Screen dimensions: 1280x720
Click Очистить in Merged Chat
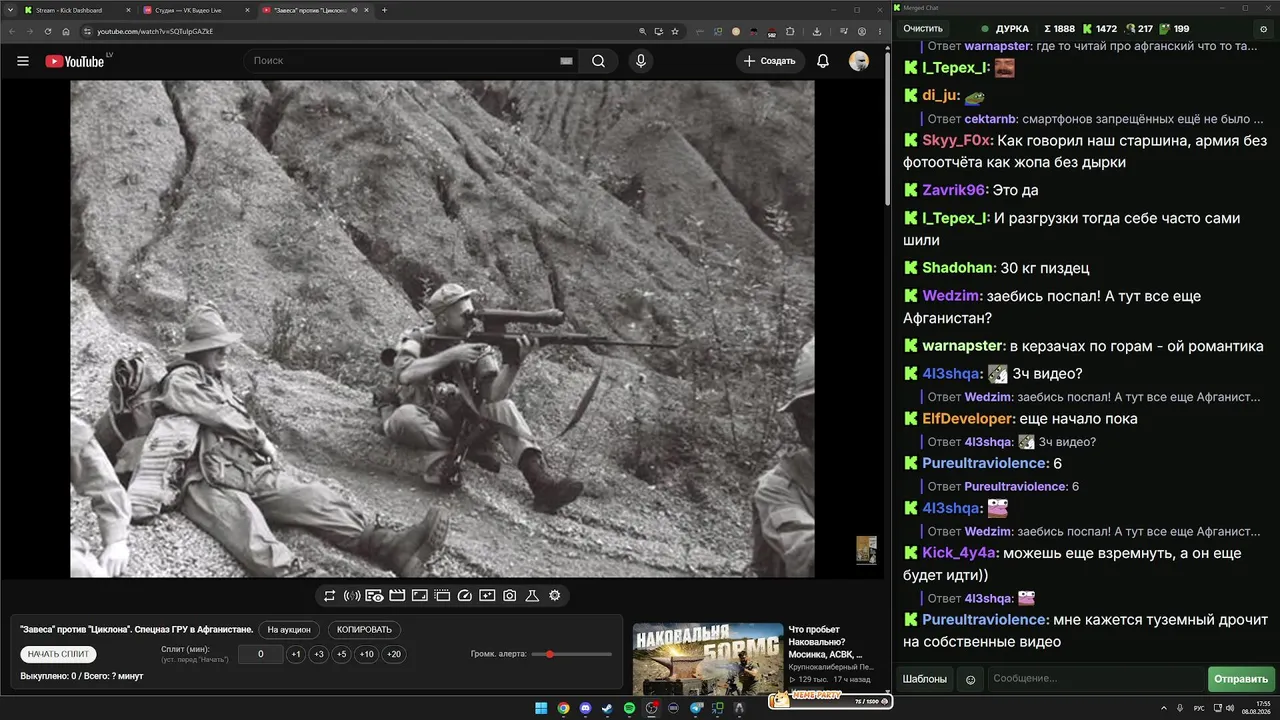tap(923, 29)
